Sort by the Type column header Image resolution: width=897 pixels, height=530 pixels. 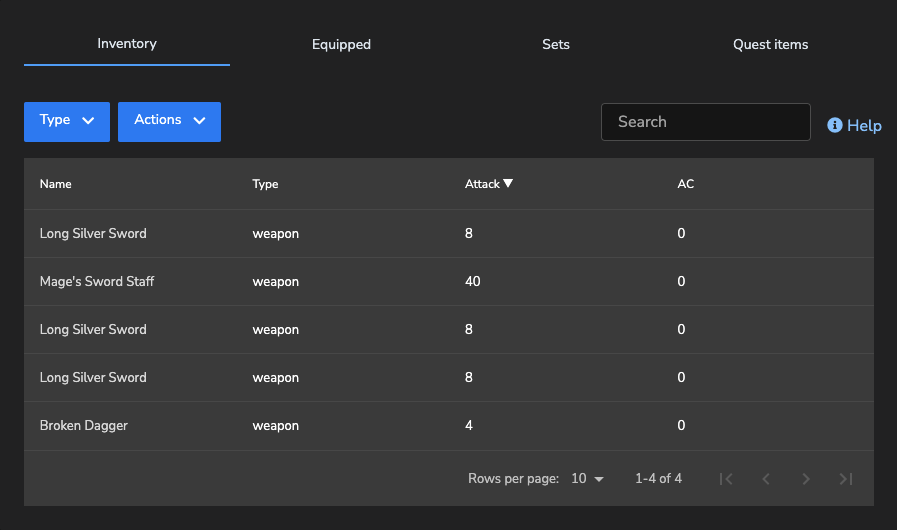[x=265, y=184]
